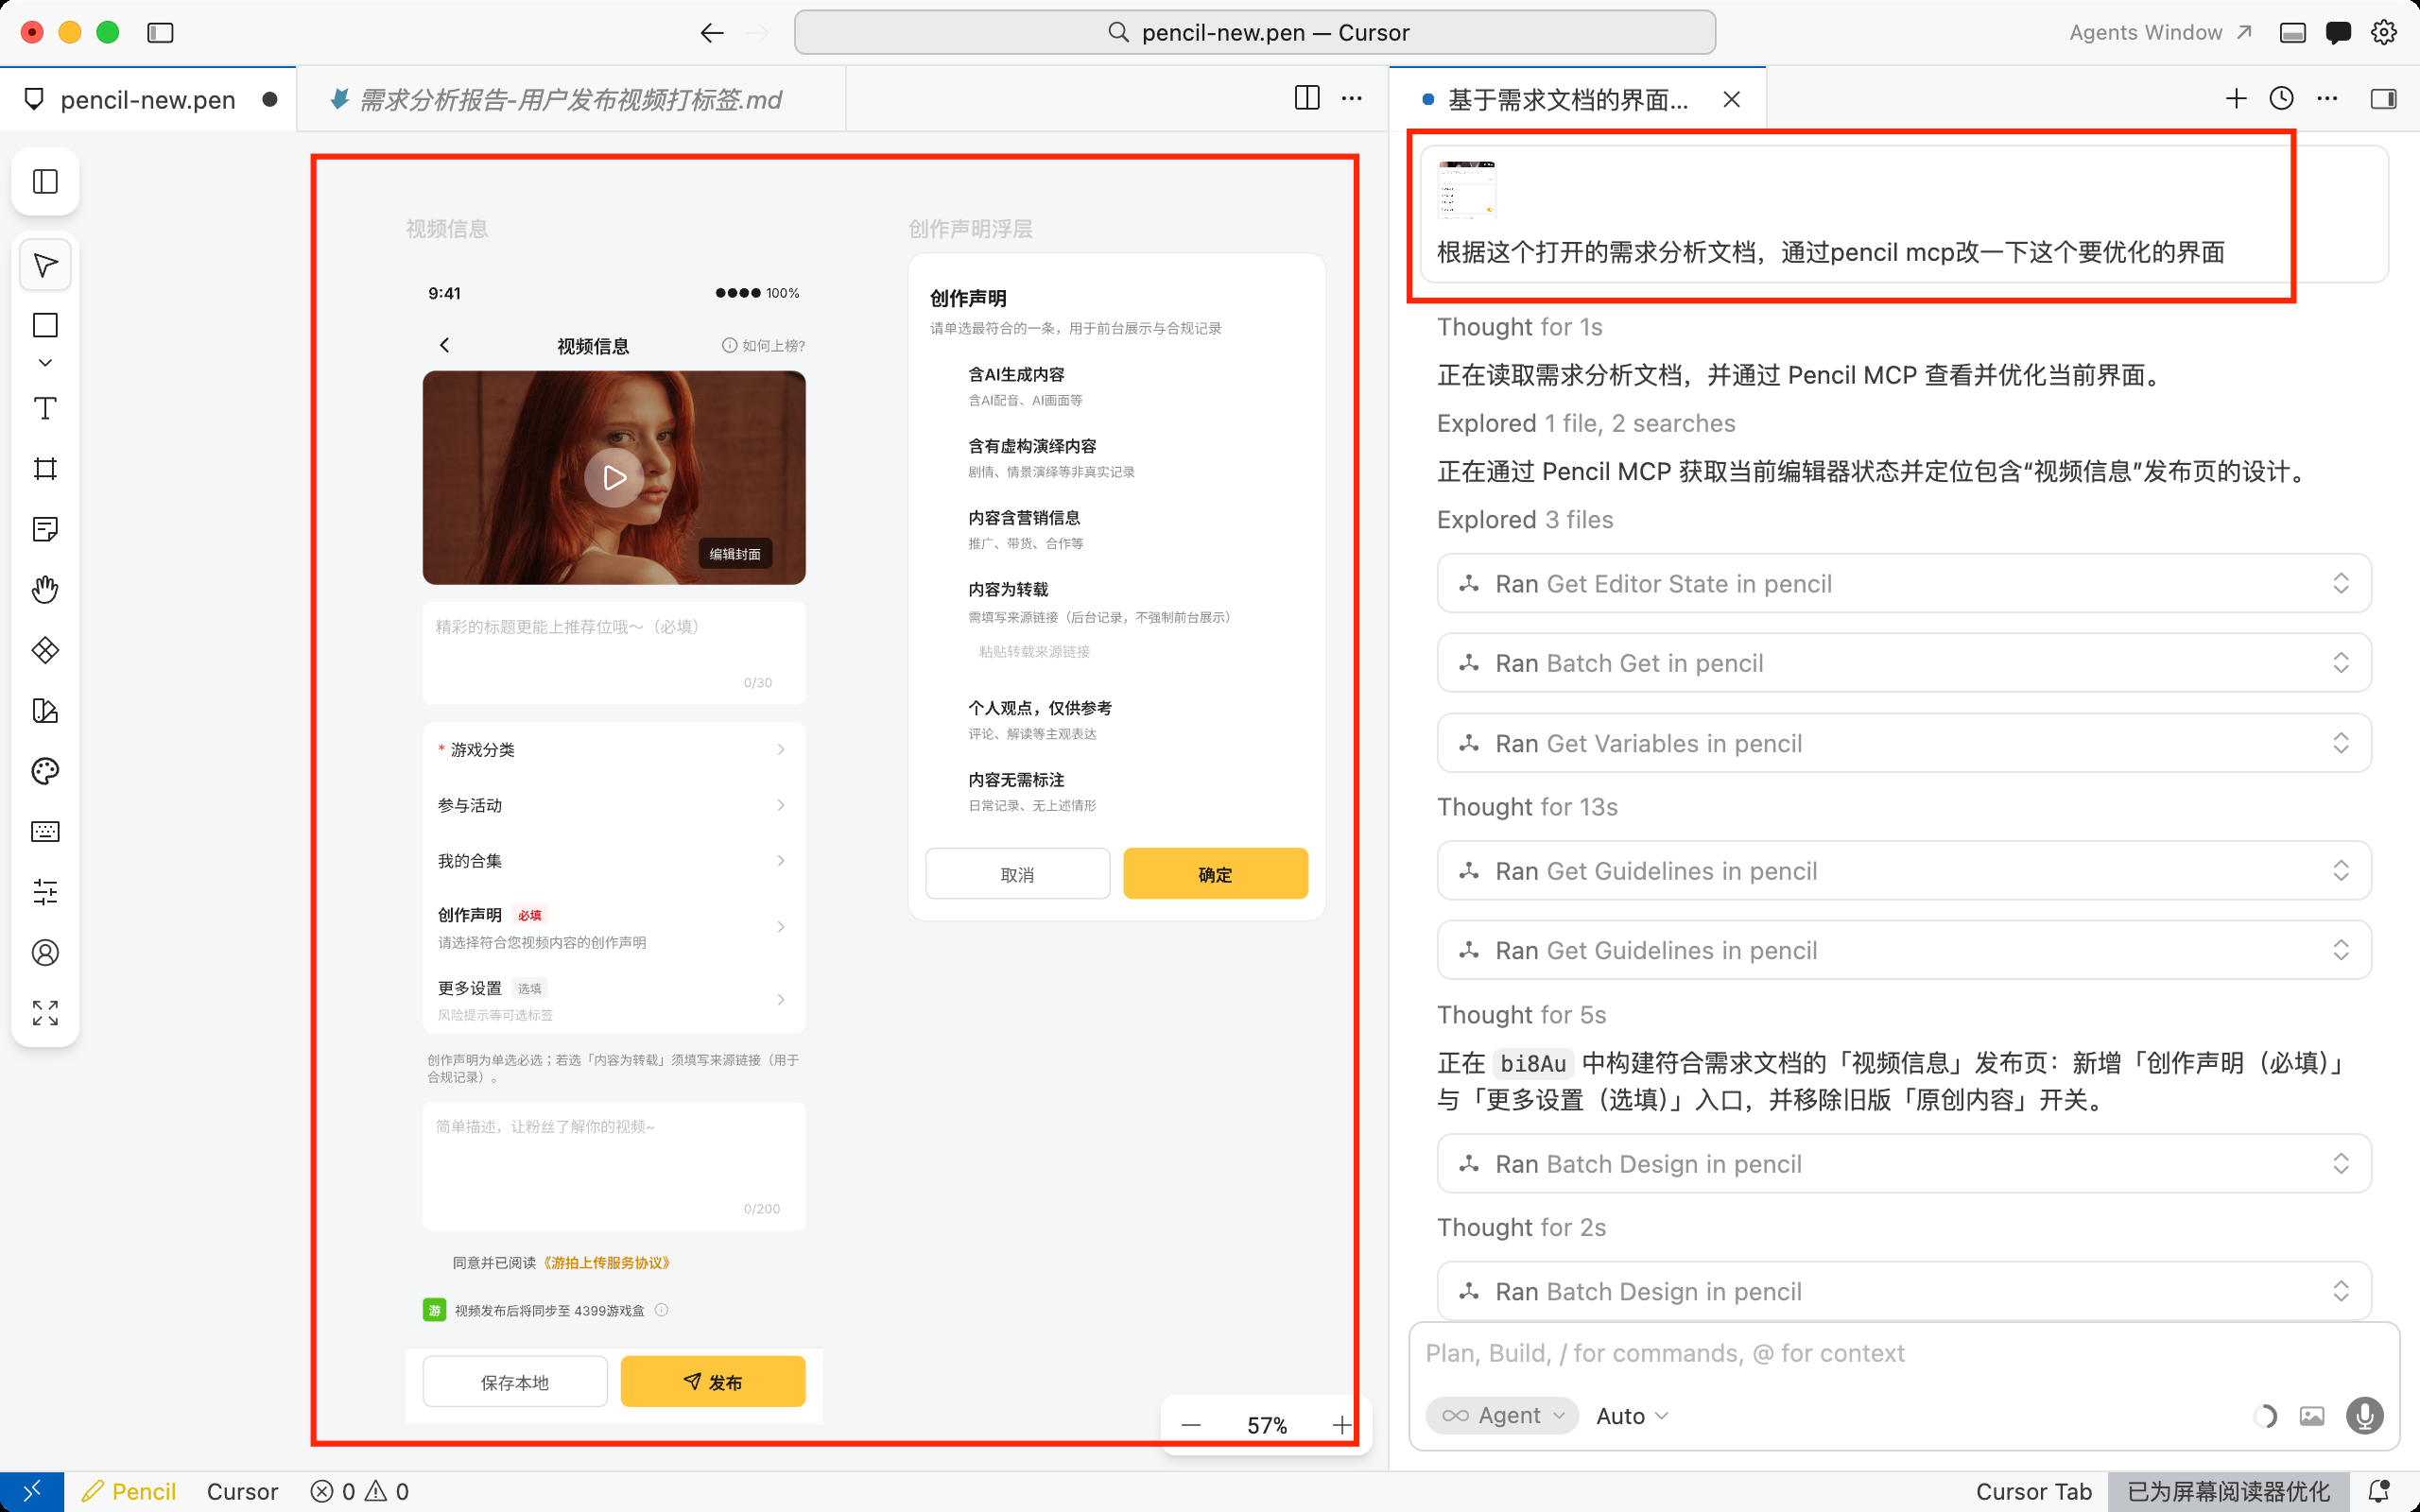Screen dimensions: 2420x1512
Task: Click the 57% zoom level value
Action: click(1267, 1425)
